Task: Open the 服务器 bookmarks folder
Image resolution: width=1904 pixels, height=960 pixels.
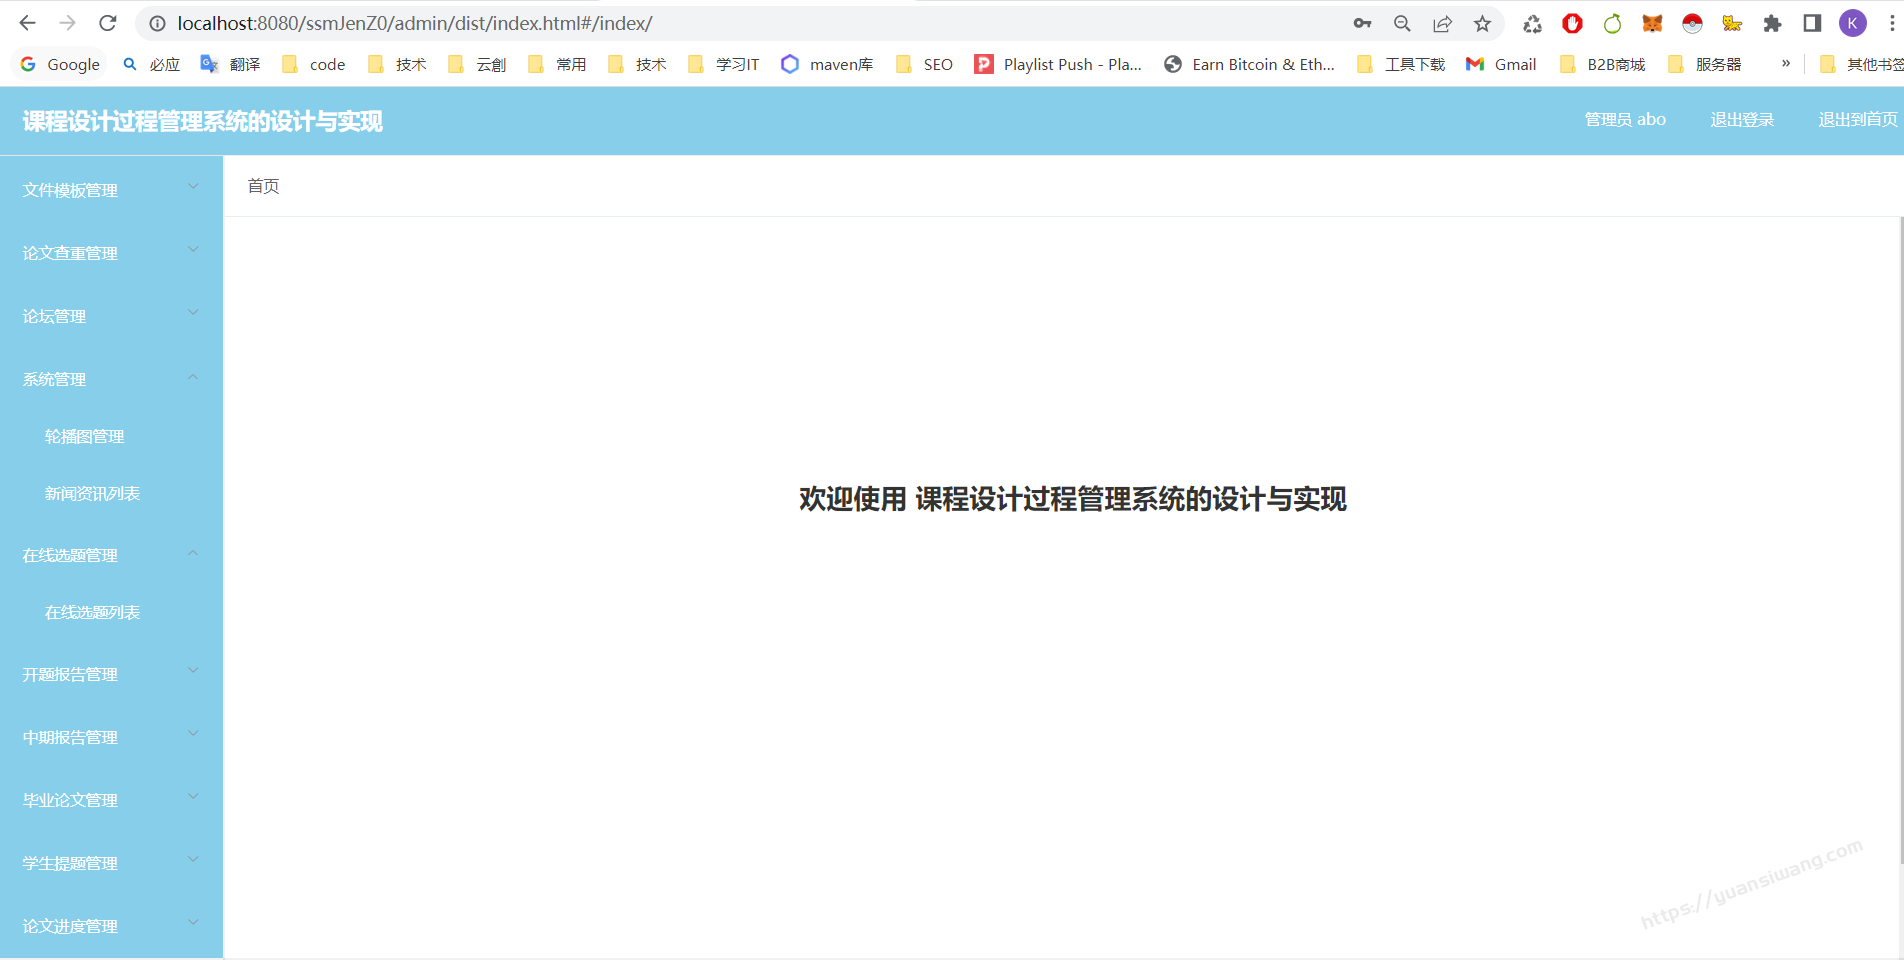Action: click(1705, 64)
